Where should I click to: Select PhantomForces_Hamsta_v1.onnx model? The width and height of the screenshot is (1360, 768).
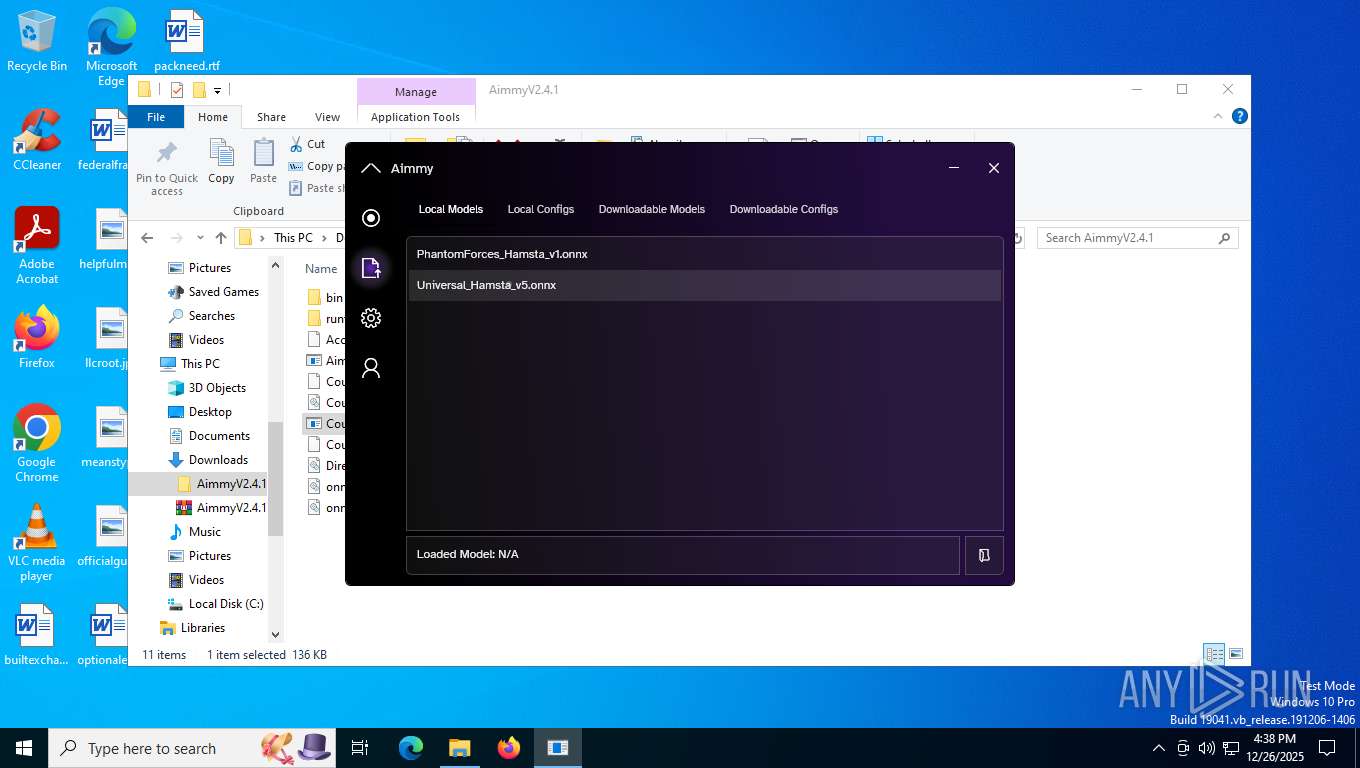click(704, 254)
